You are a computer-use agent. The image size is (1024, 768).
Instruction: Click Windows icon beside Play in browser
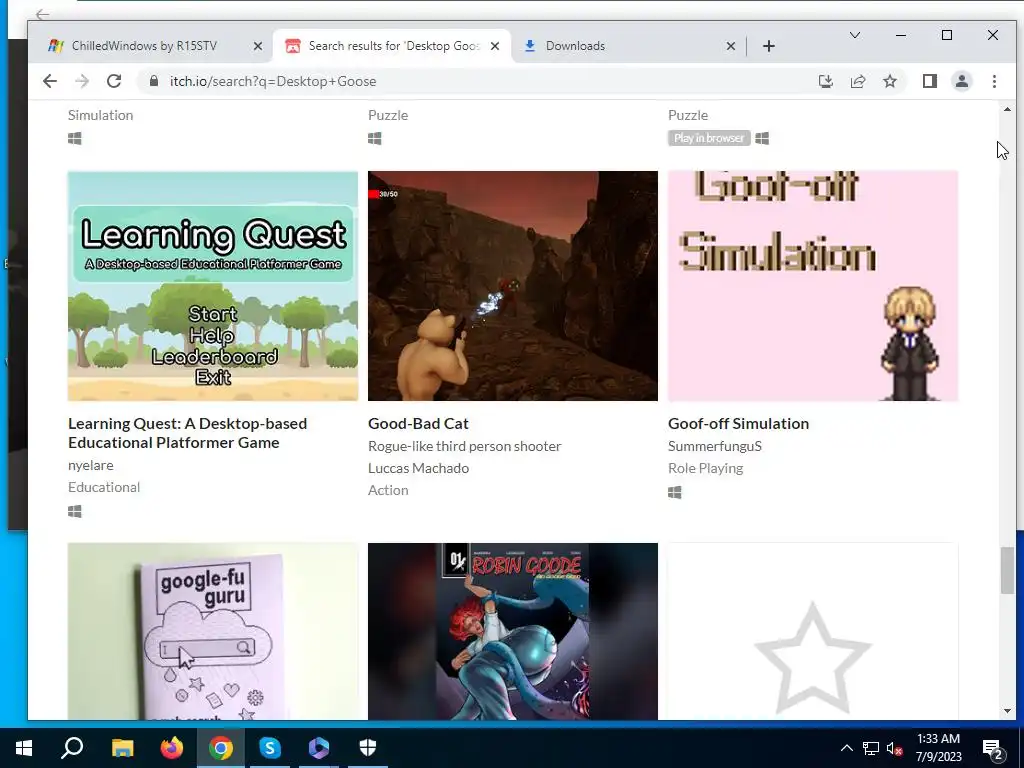[761, 138]
